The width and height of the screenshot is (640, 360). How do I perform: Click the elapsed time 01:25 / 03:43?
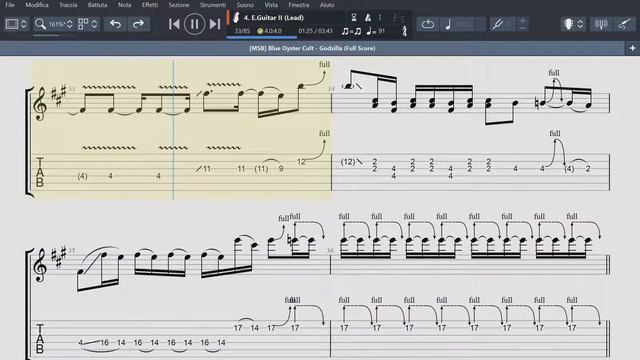click(315, 31)
